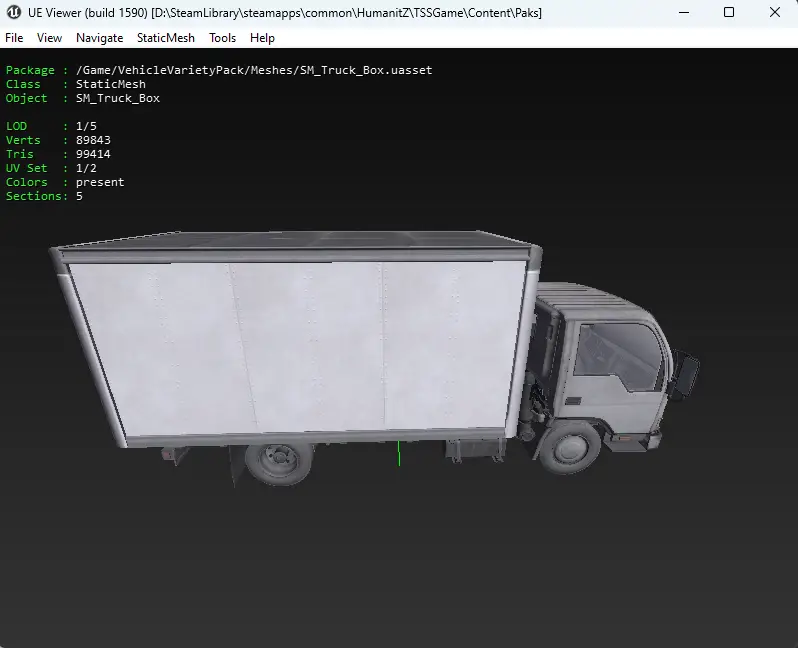Open the Navigate menu
798x648 pixels.
[x=100, y=38]
